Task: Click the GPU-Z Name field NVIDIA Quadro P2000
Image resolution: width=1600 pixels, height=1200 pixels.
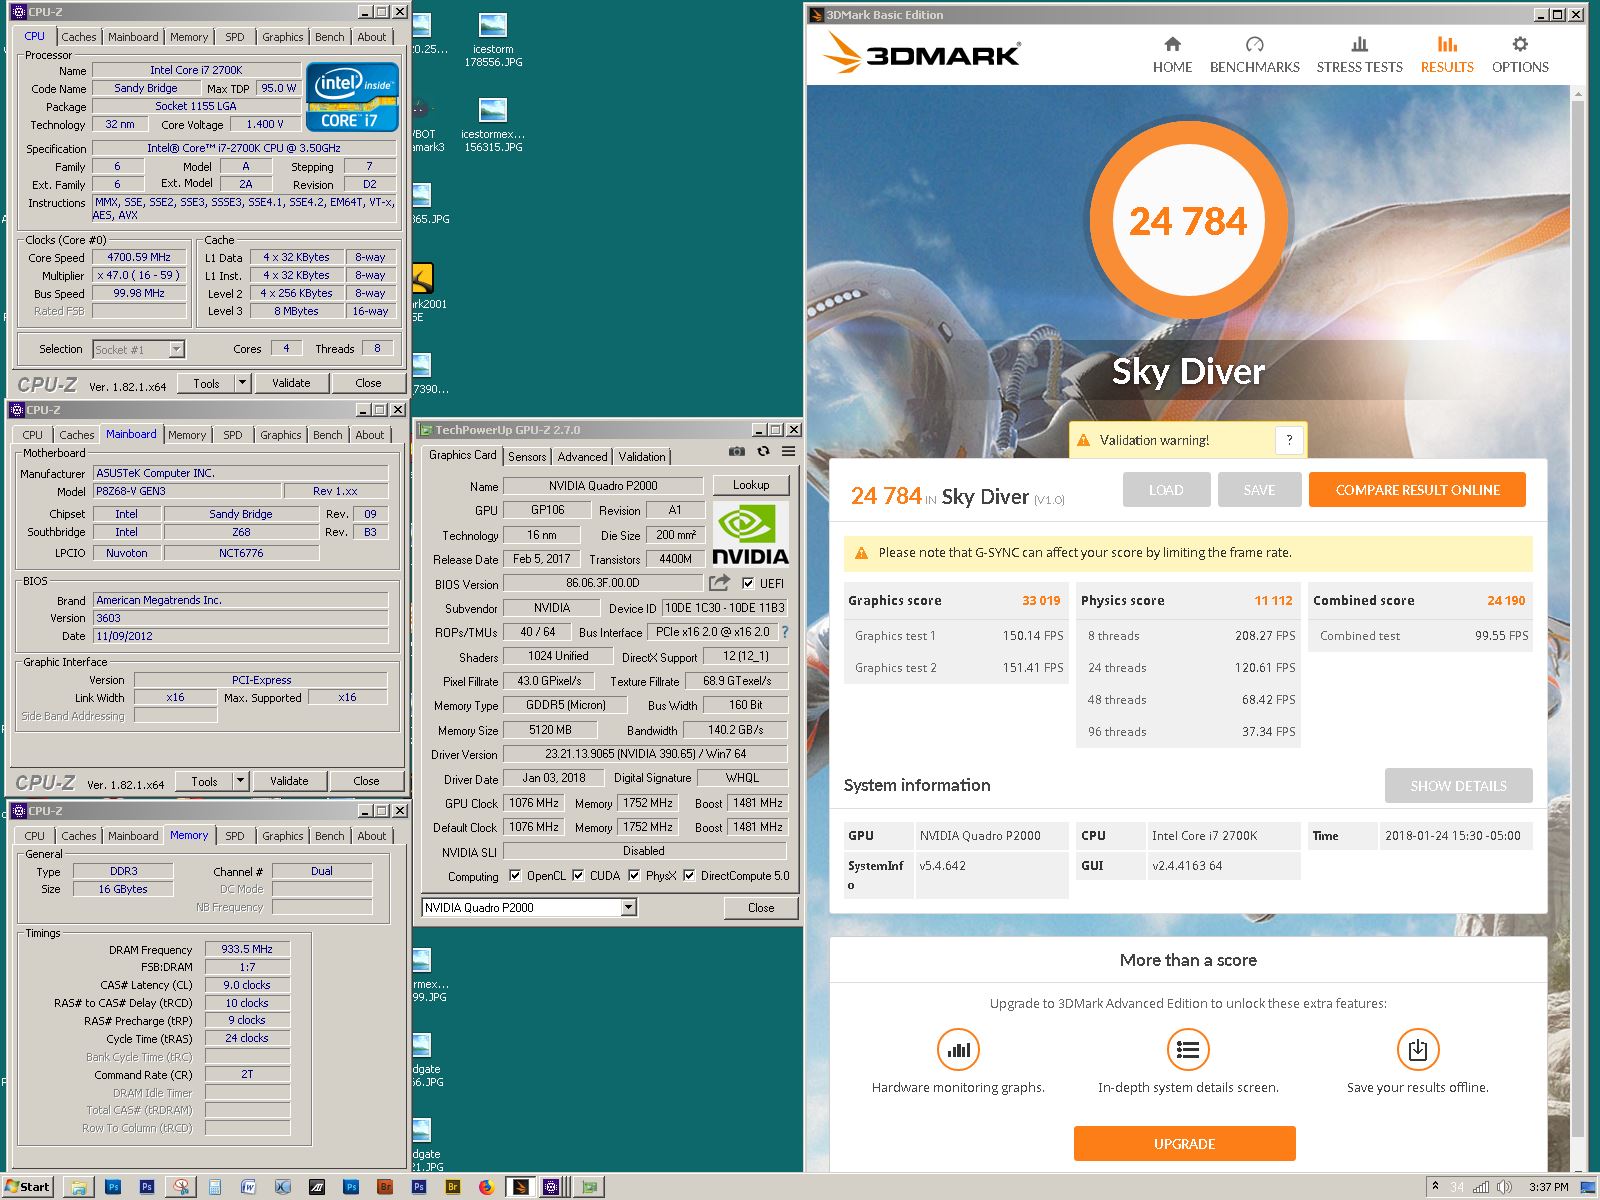Action: point(603,486)
